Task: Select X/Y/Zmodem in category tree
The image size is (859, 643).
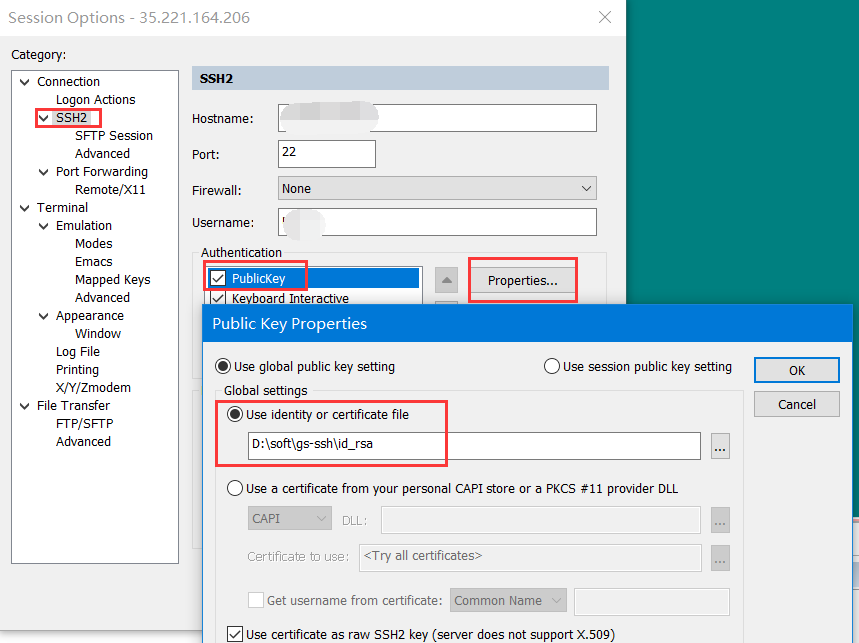Action: click(93, 388)
